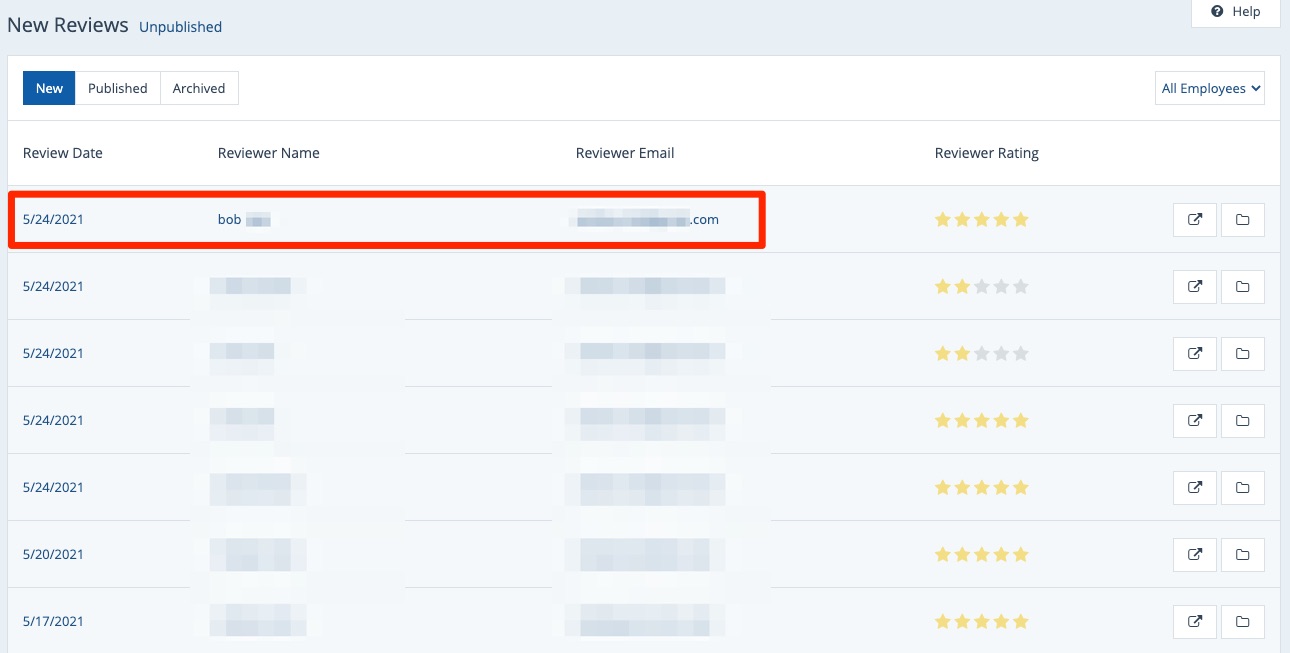This screenshot has width=1290, height=653.
Task: Click the 5/20/2021 review date
Action: click(53, 555)
